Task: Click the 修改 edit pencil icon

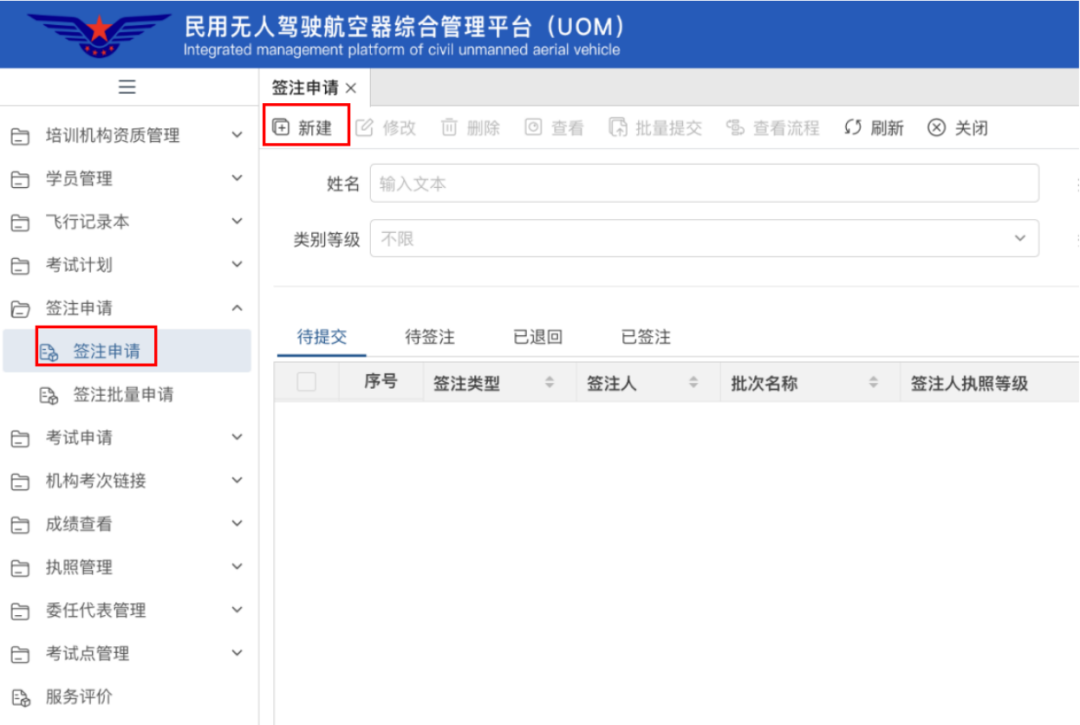Action: point(364,127)
